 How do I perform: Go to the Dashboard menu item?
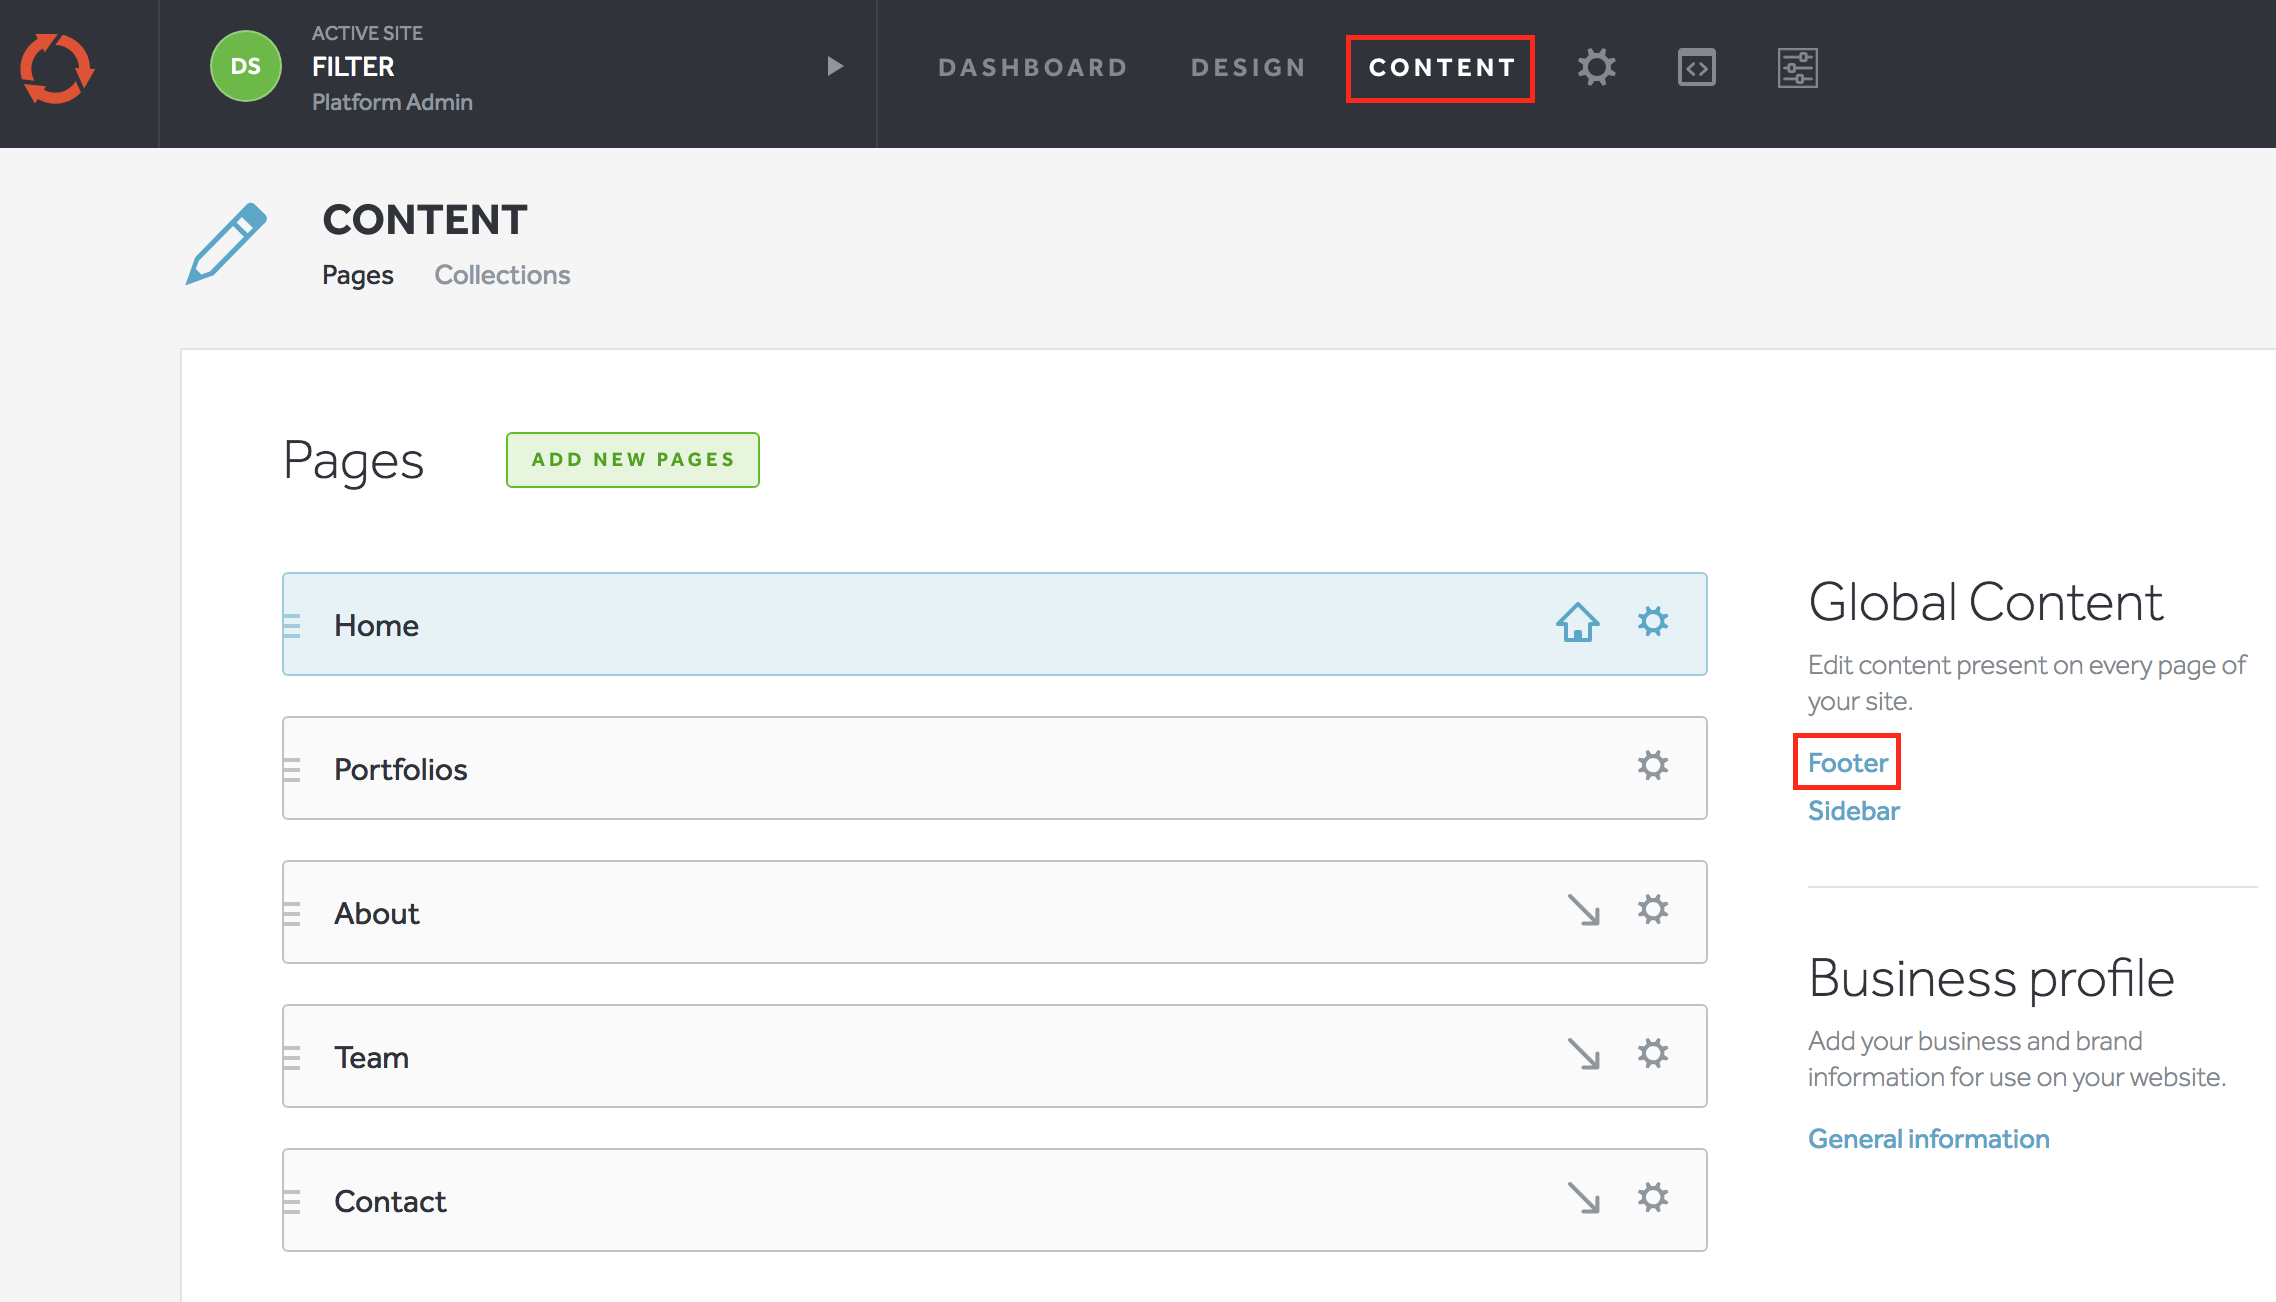[1033, 68]
